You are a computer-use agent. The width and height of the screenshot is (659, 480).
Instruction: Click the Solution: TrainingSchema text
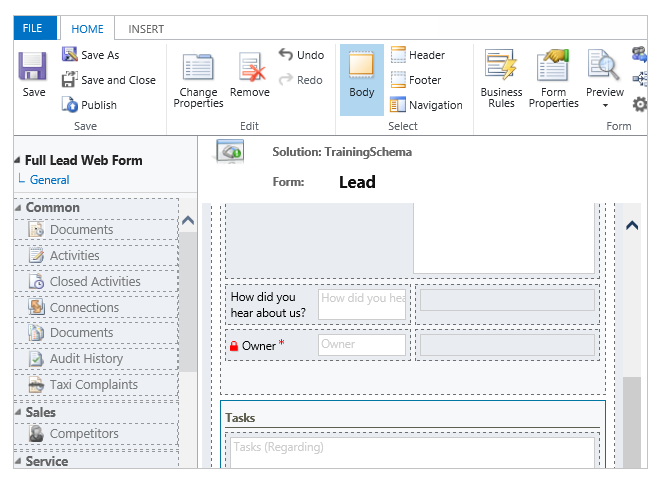pyautogui.click(x=342, y=152)
